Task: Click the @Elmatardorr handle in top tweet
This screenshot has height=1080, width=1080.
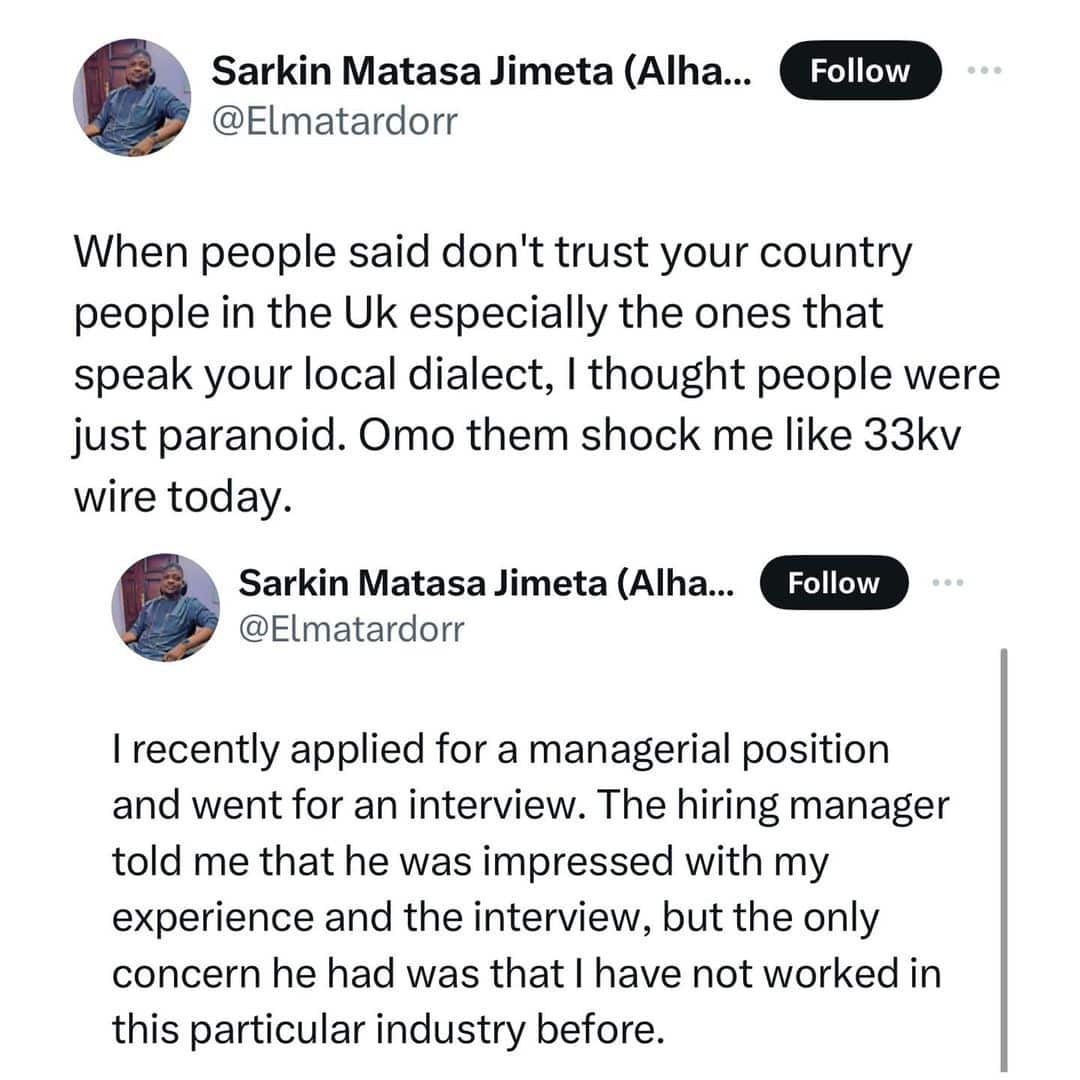Action: click(335, 125)
